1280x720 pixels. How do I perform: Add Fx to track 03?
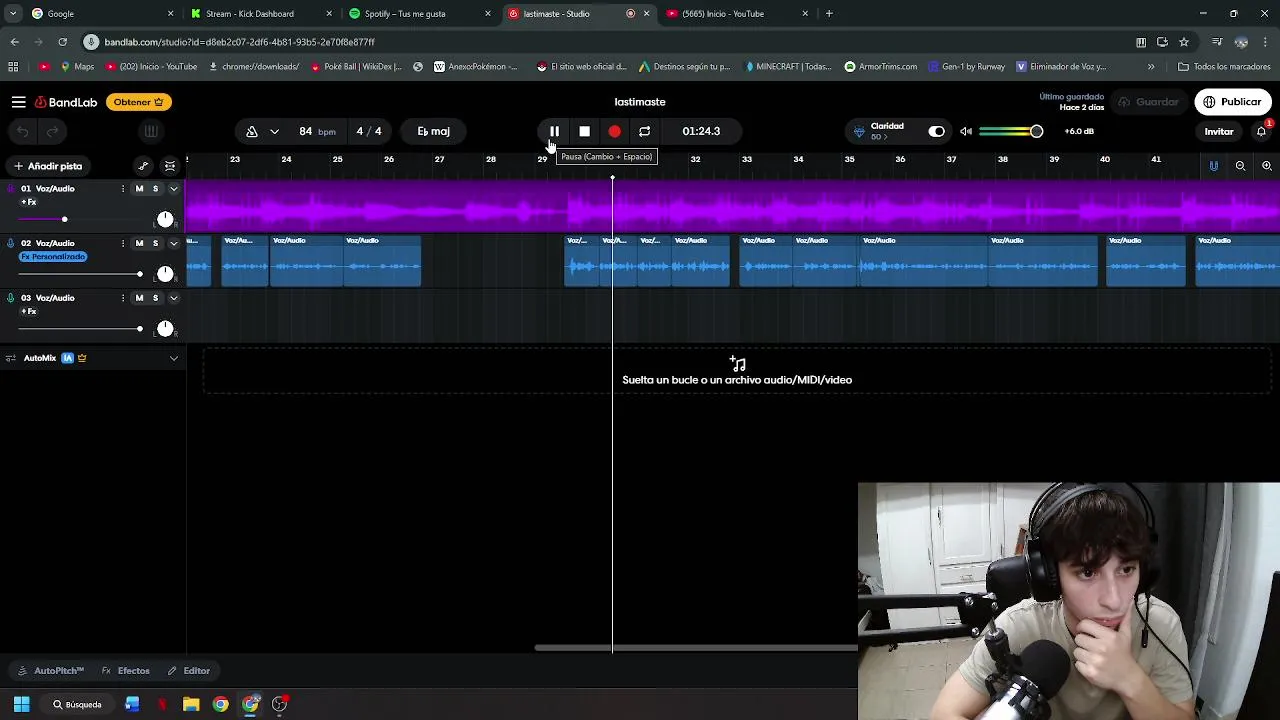tap(29, 312)
